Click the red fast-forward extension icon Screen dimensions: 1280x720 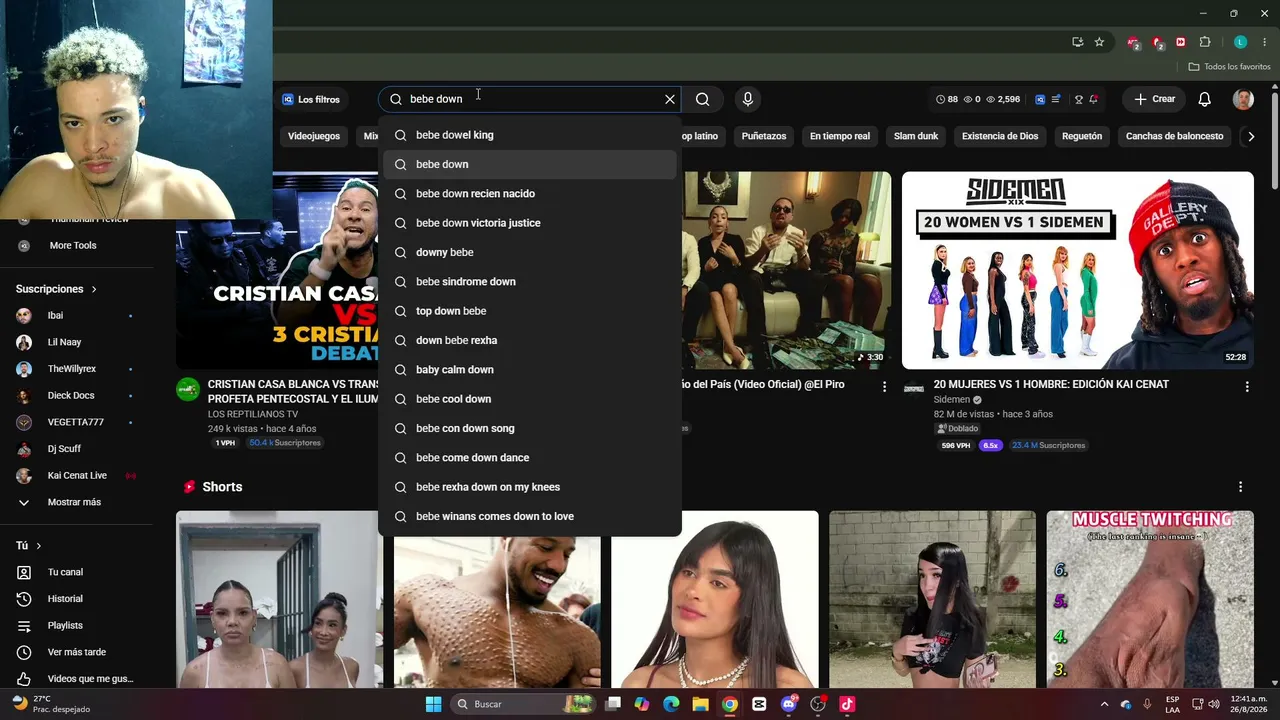1181,42
